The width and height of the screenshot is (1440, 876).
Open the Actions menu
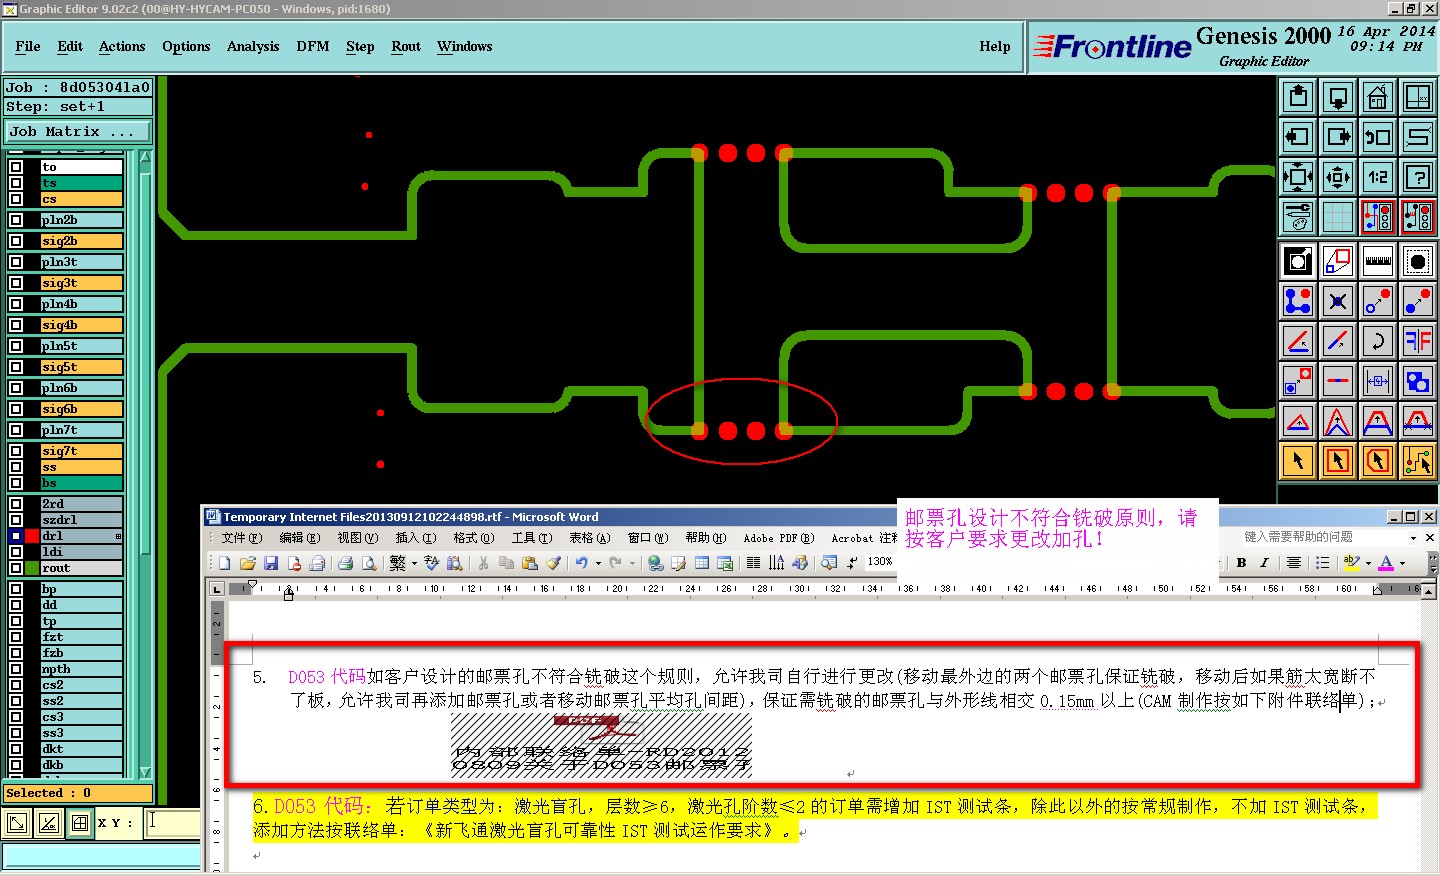pyautogui.click(x=122, y=46)
